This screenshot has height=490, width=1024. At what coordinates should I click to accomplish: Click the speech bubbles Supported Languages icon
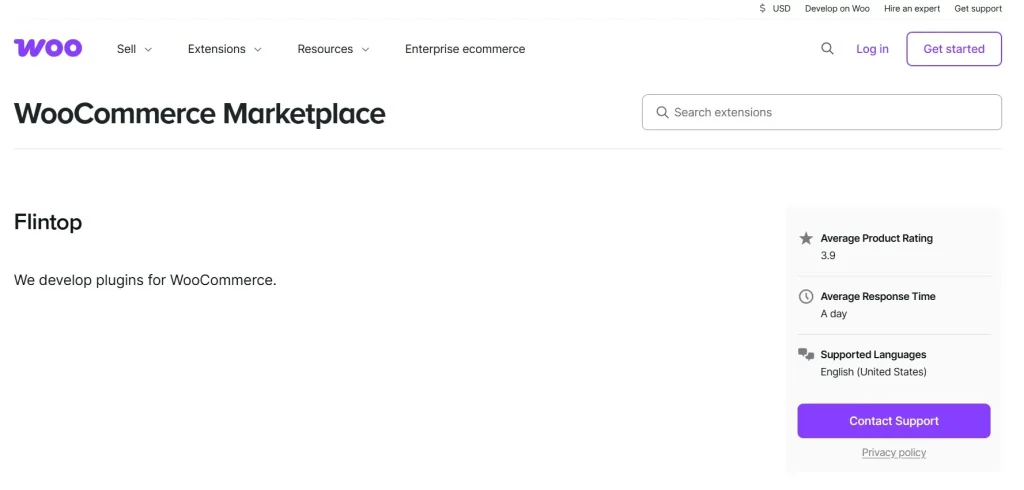click(x=806, y=354)
